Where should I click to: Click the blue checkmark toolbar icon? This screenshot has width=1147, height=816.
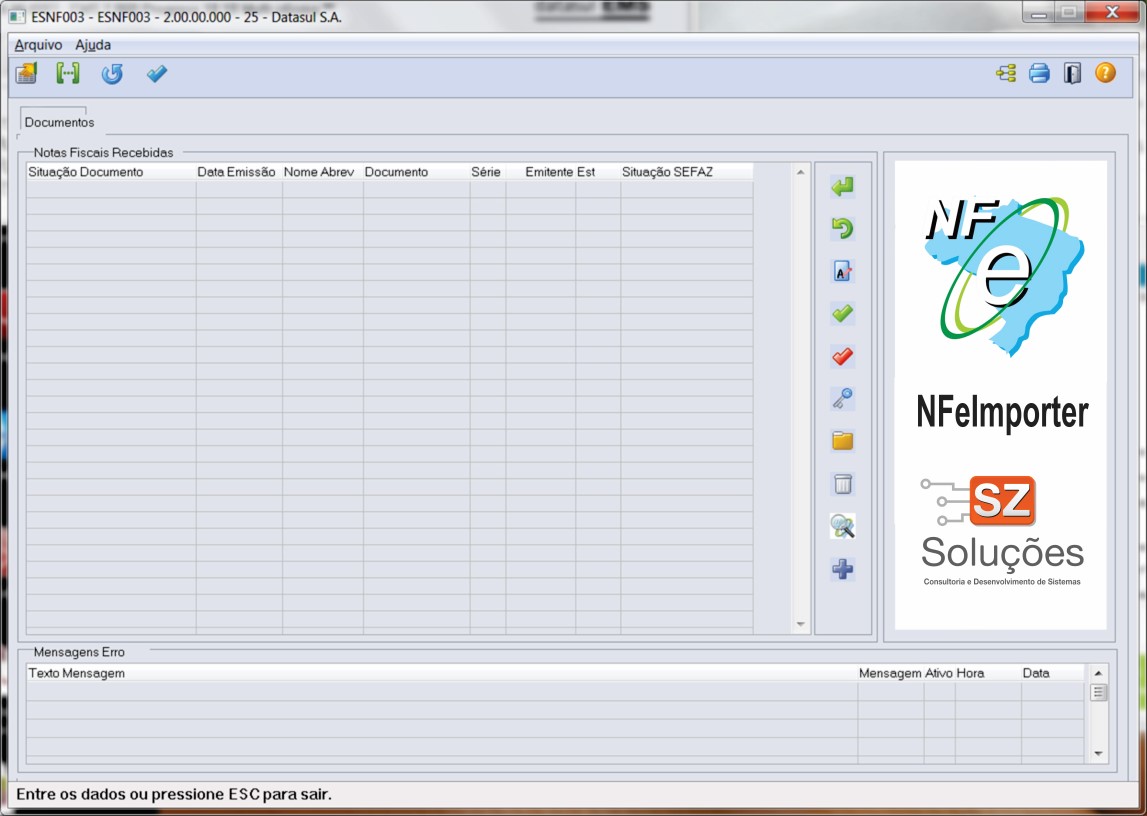click(157, 73)
